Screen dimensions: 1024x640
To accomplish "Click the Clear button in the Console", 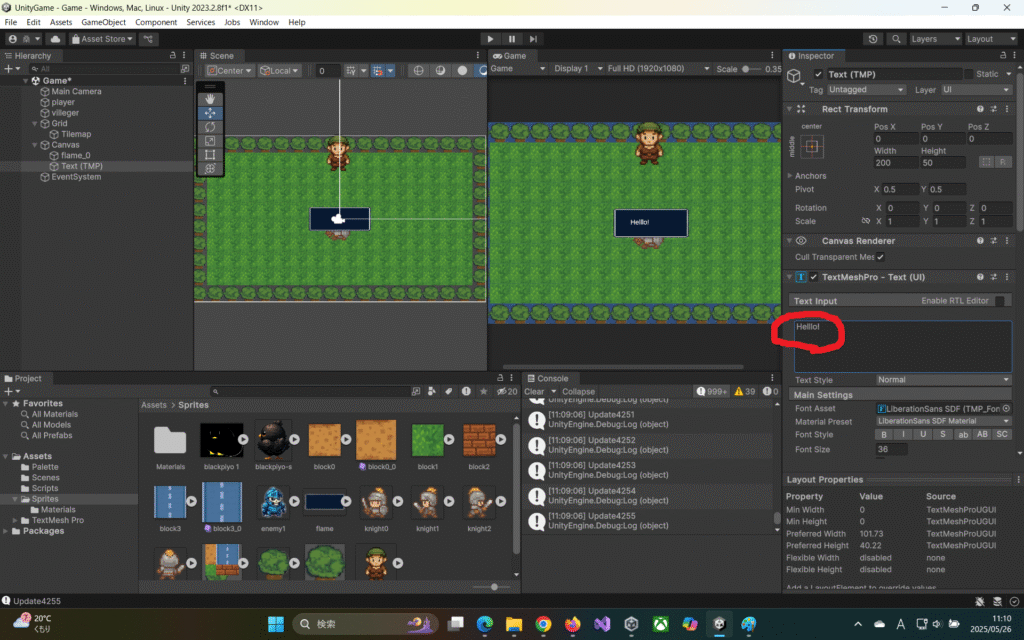I will point(534,392).
